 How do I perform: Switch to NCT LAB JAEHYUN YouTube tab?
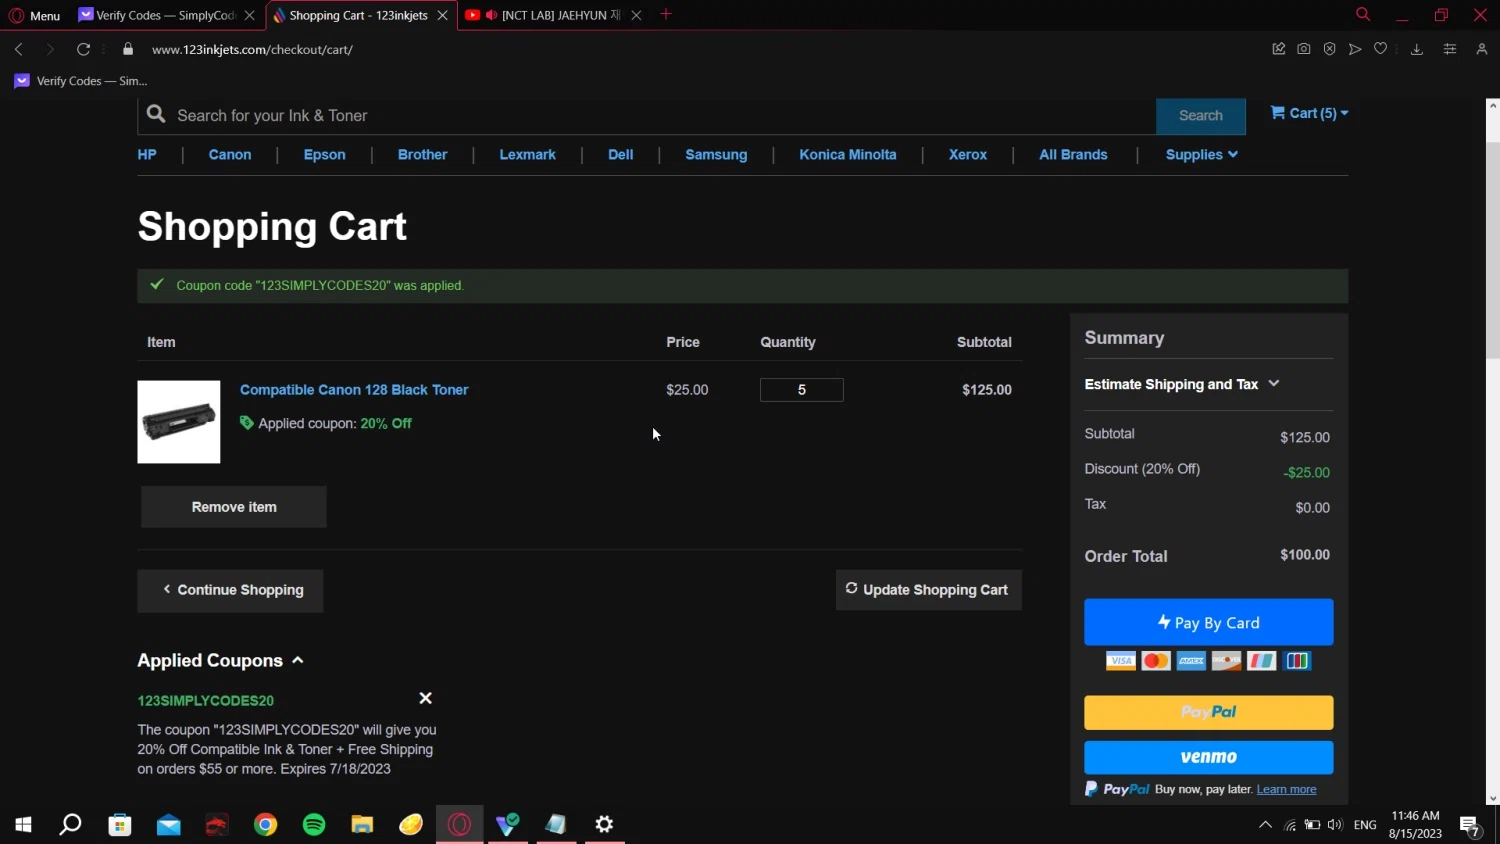552,15
